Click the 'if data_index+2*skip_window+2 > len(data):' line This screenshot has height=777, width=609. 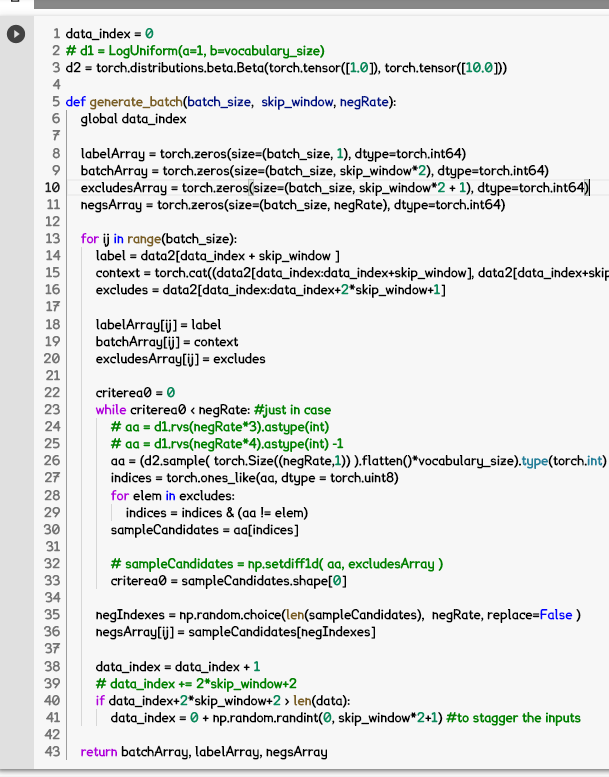click(x=223, y=701)
